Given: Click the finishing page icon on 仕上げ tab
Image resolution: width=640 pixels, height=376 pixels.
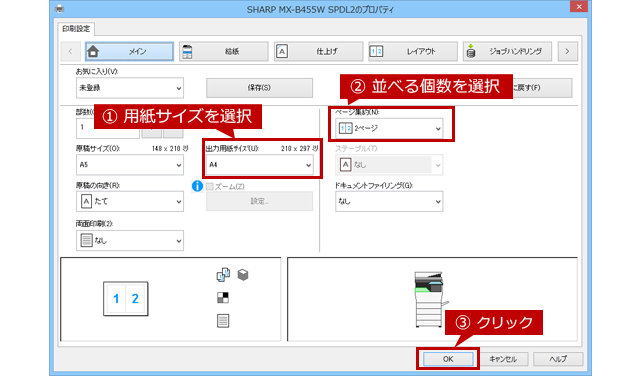Looking at the screenshot, I should pyautogui.click(x=282, y=51).
